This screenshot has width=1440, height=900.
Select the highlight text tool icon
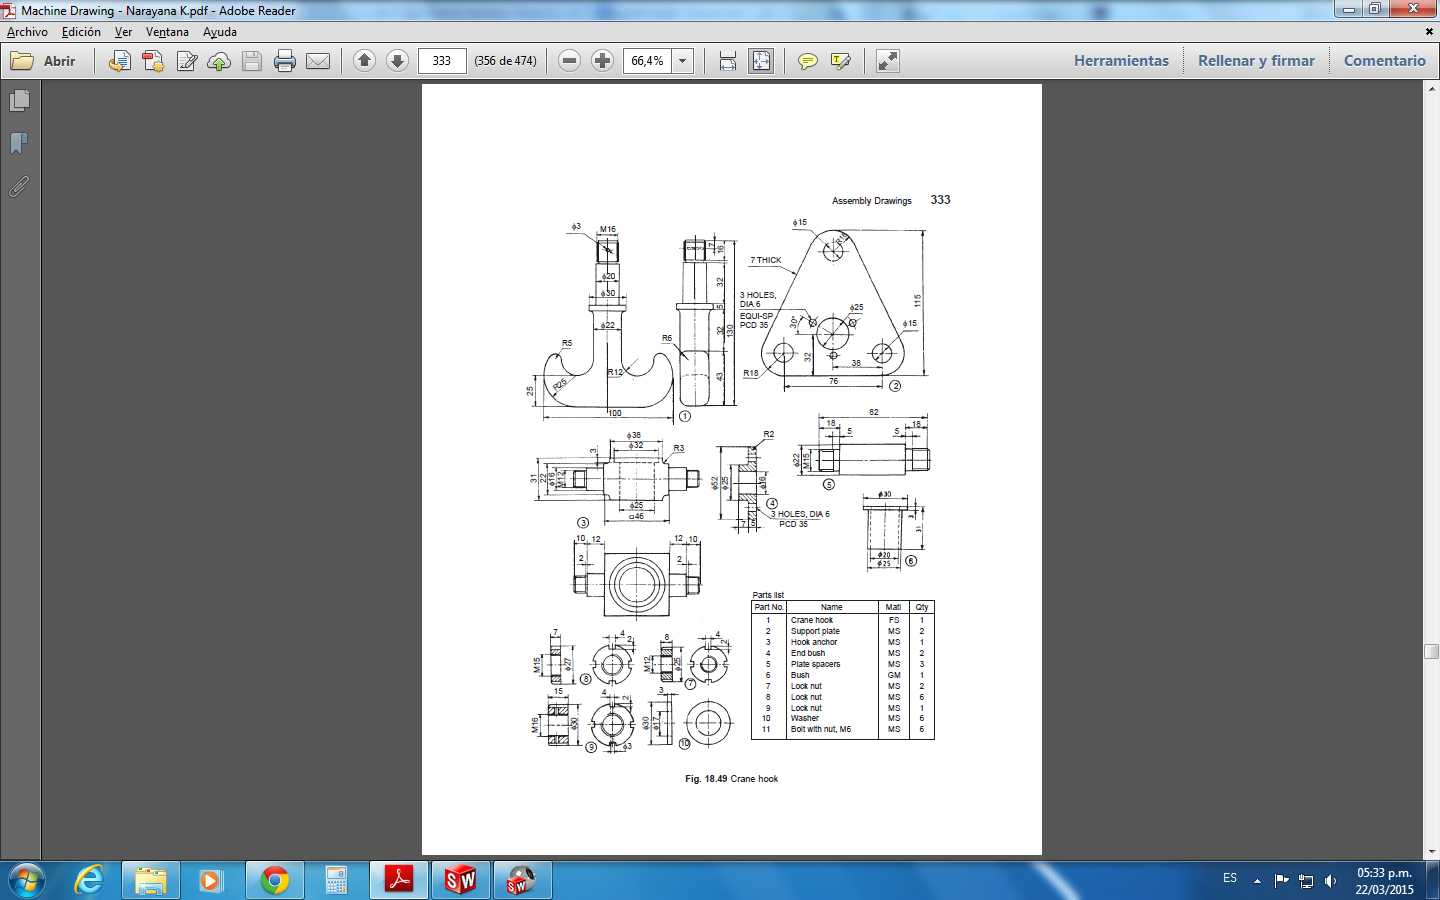point(840,61)
